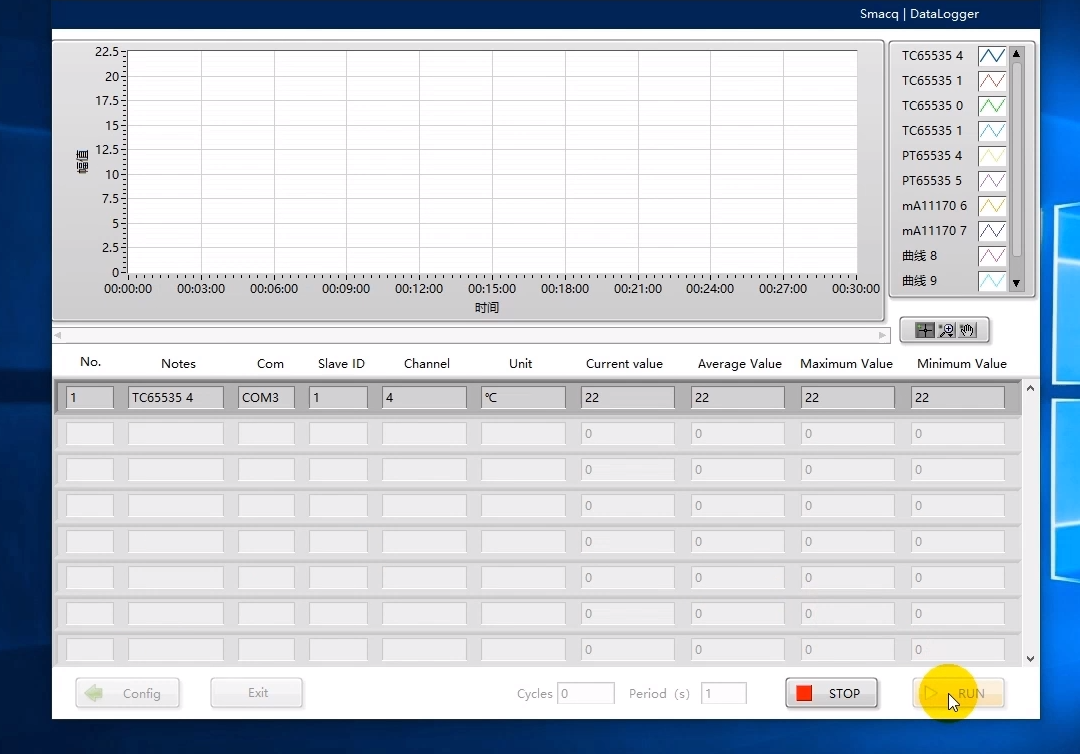Click inside the Cycles input field

coord(585,693)
